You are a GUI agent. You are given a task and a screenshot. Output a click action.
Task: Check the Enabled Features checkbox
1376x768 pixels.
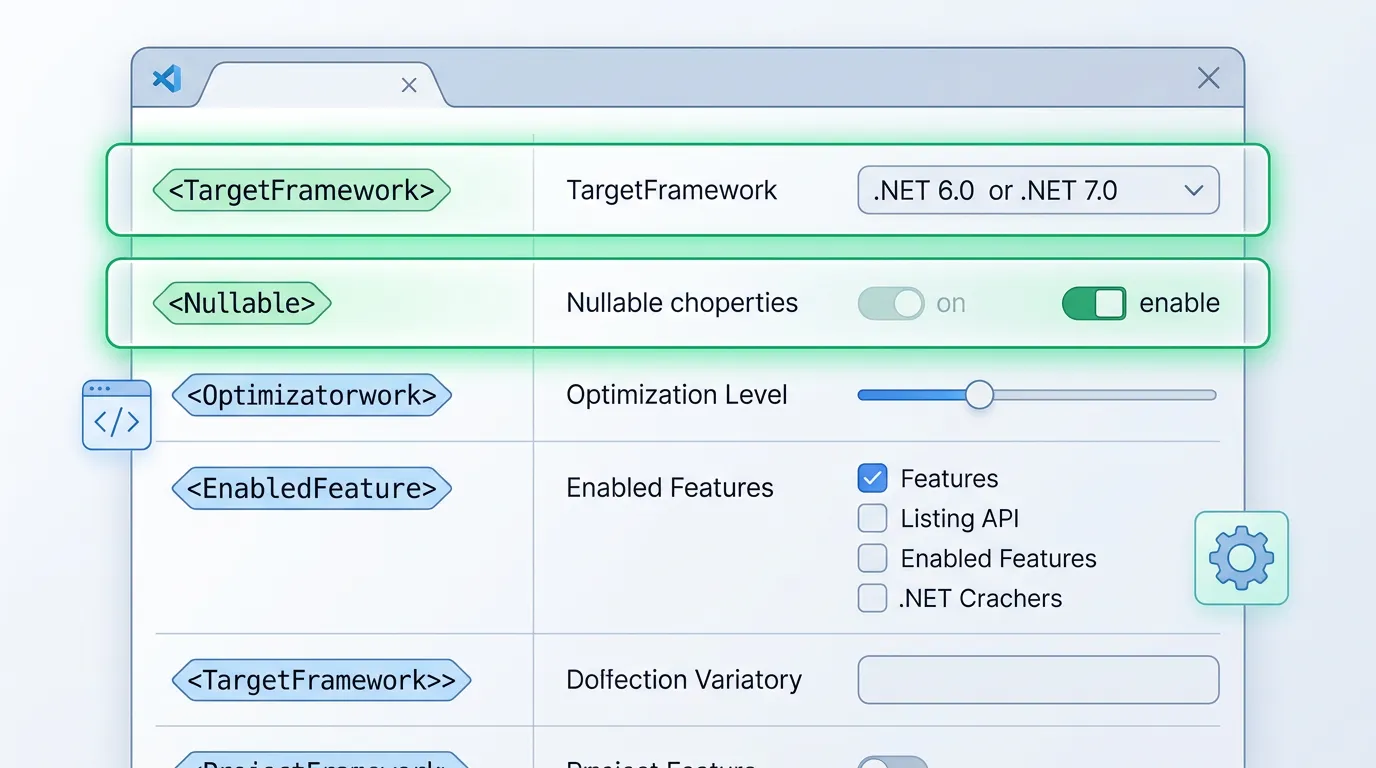(x=872, y=558)
